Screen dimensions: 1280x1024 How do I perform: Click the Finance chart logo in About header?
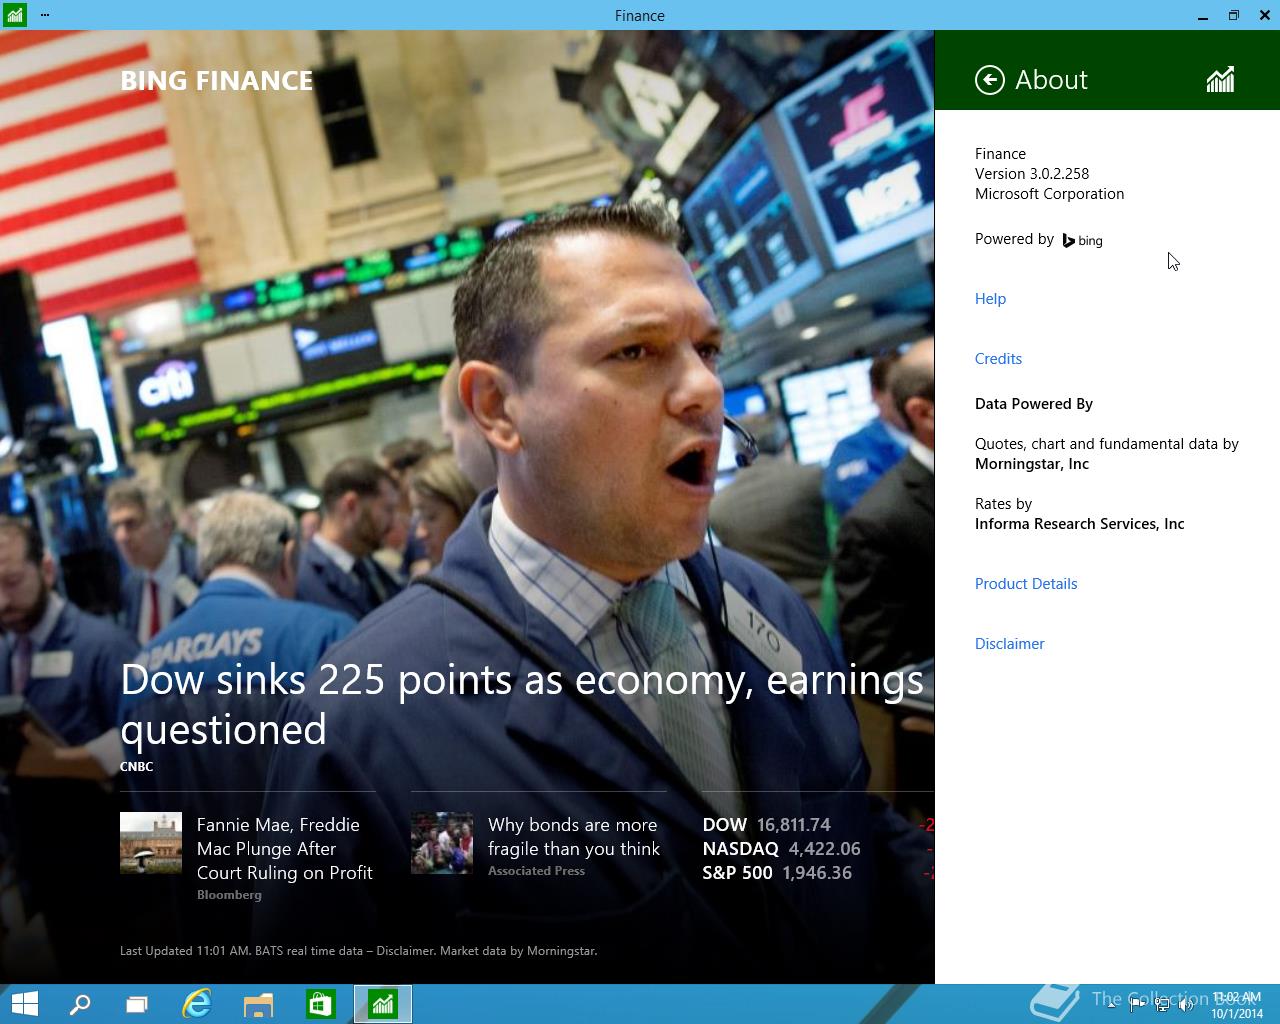pyautogui.click(x=1220, y=80)
